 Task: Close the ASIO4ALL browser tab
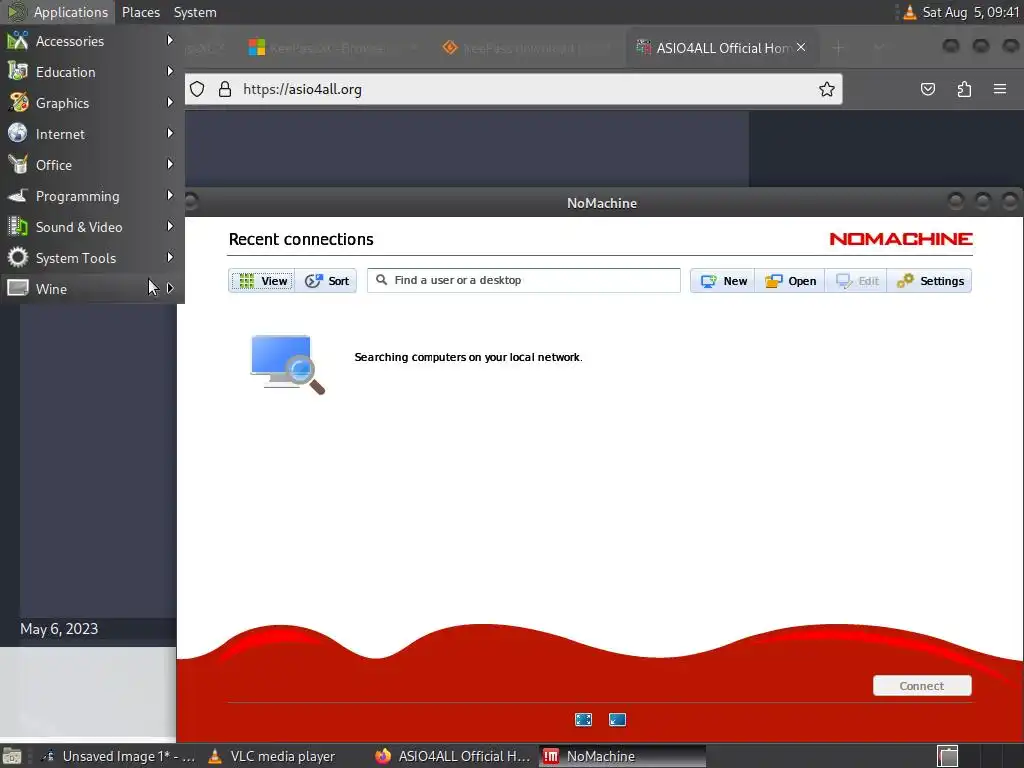tap(801, 48)
